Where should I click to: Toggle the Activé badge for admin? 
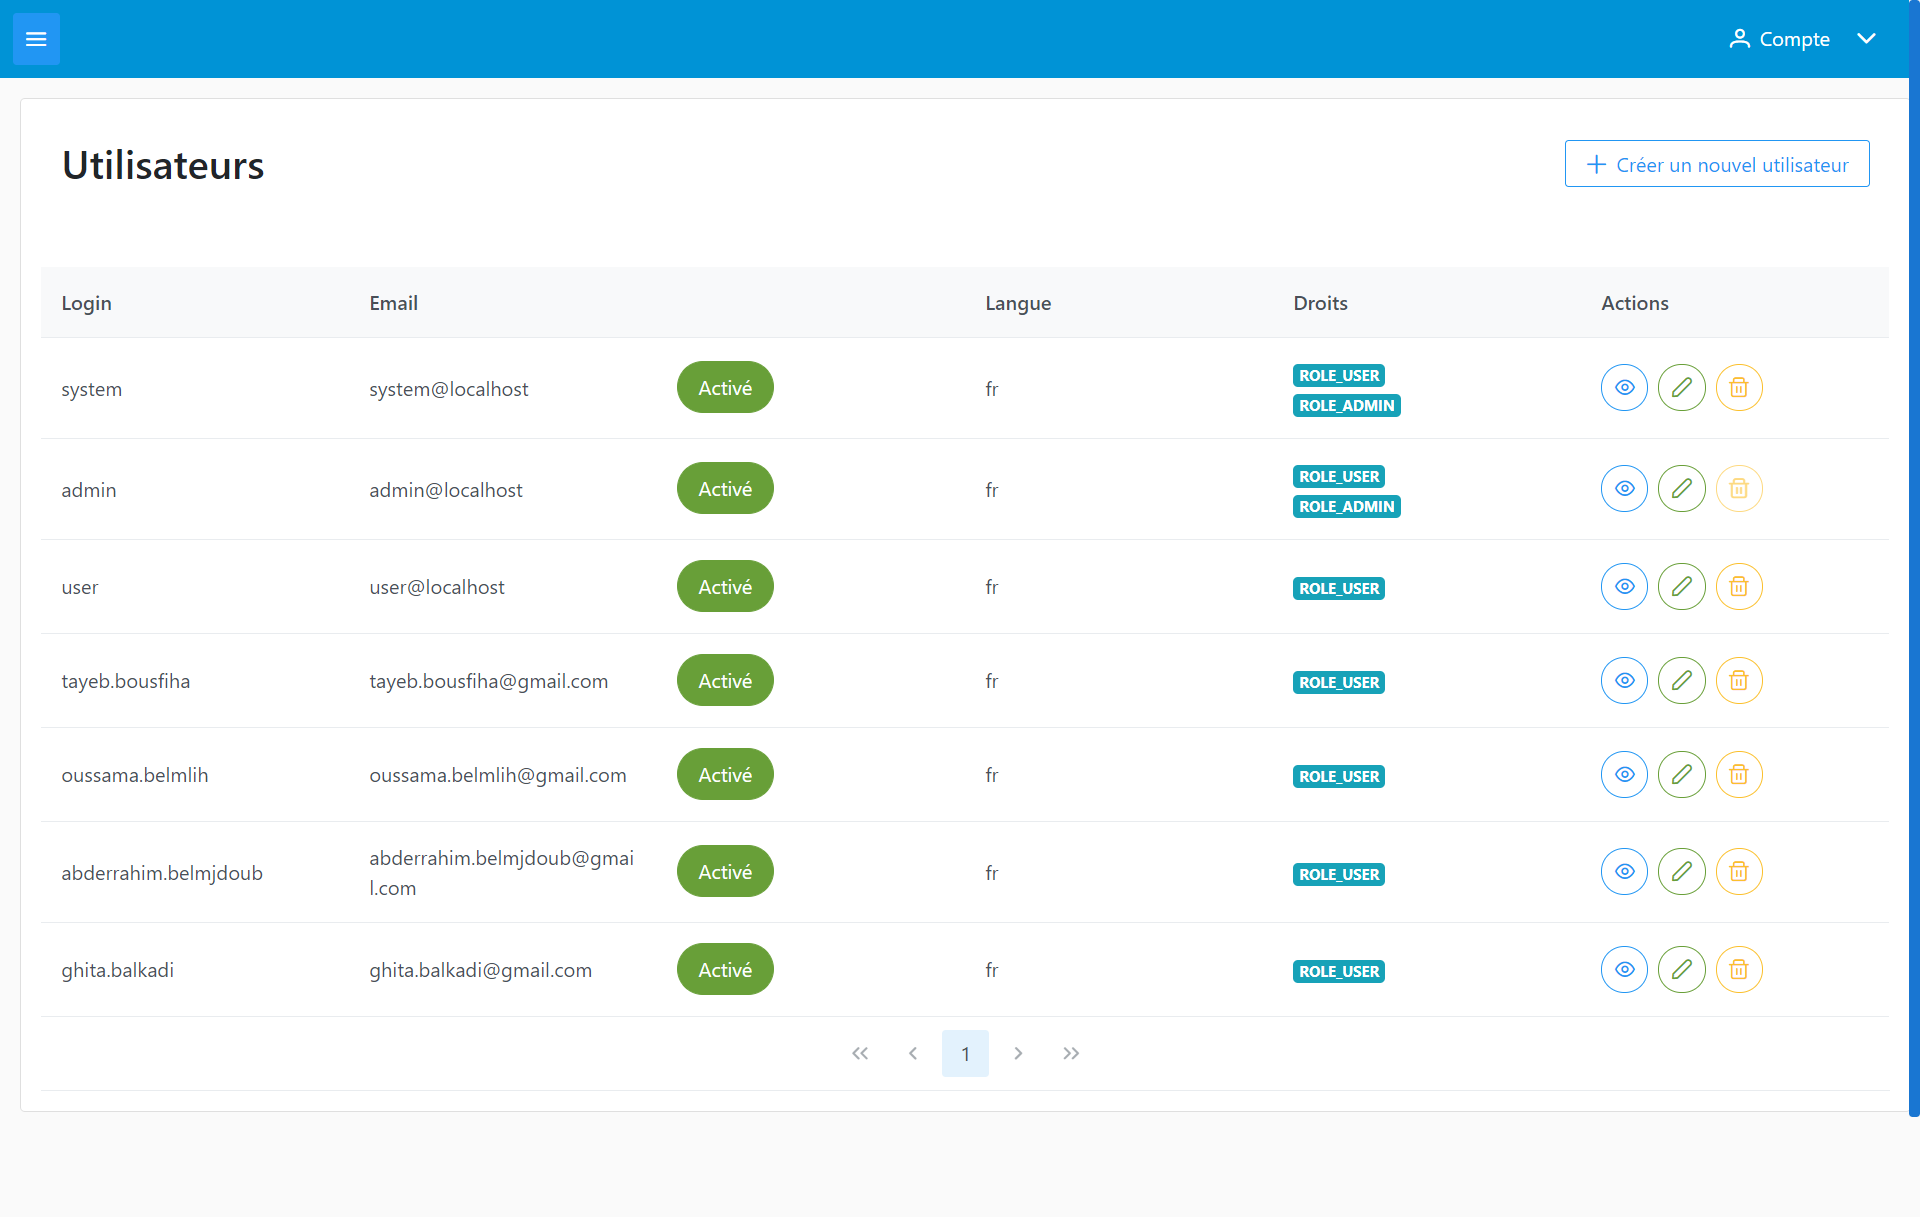[x=724, y=488]
